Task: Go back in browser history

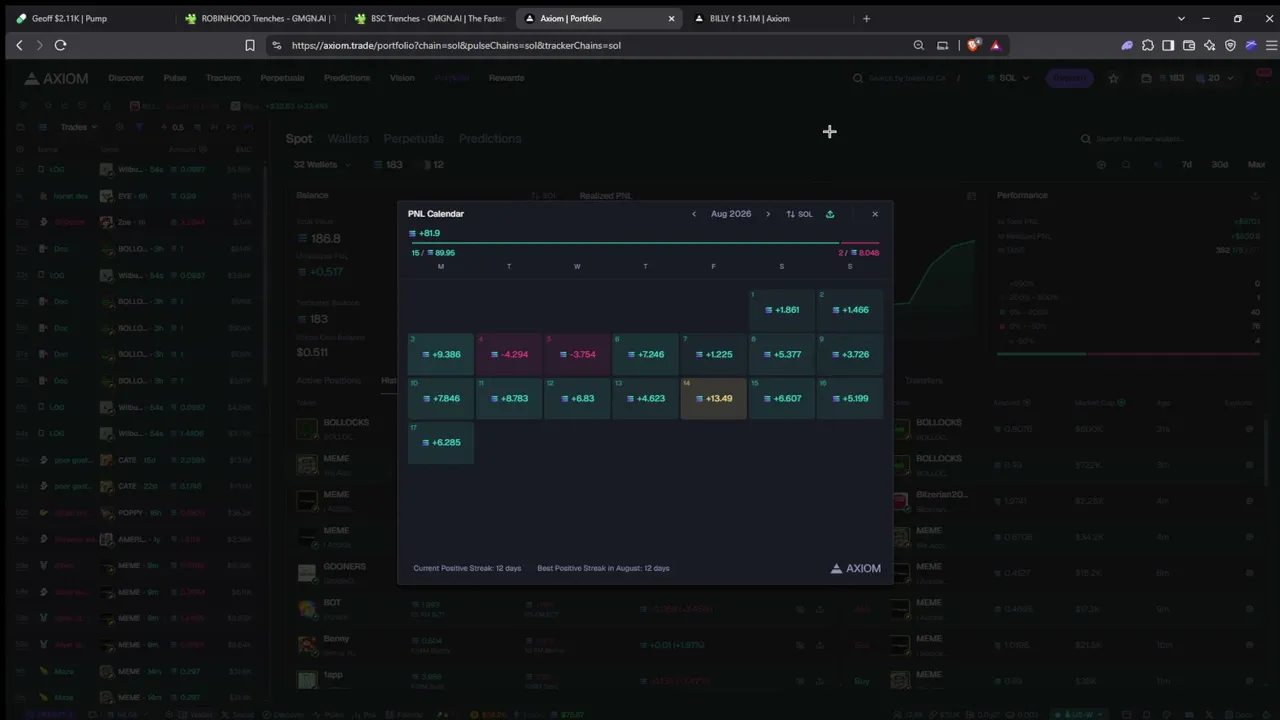Action: tap(19, 45)
